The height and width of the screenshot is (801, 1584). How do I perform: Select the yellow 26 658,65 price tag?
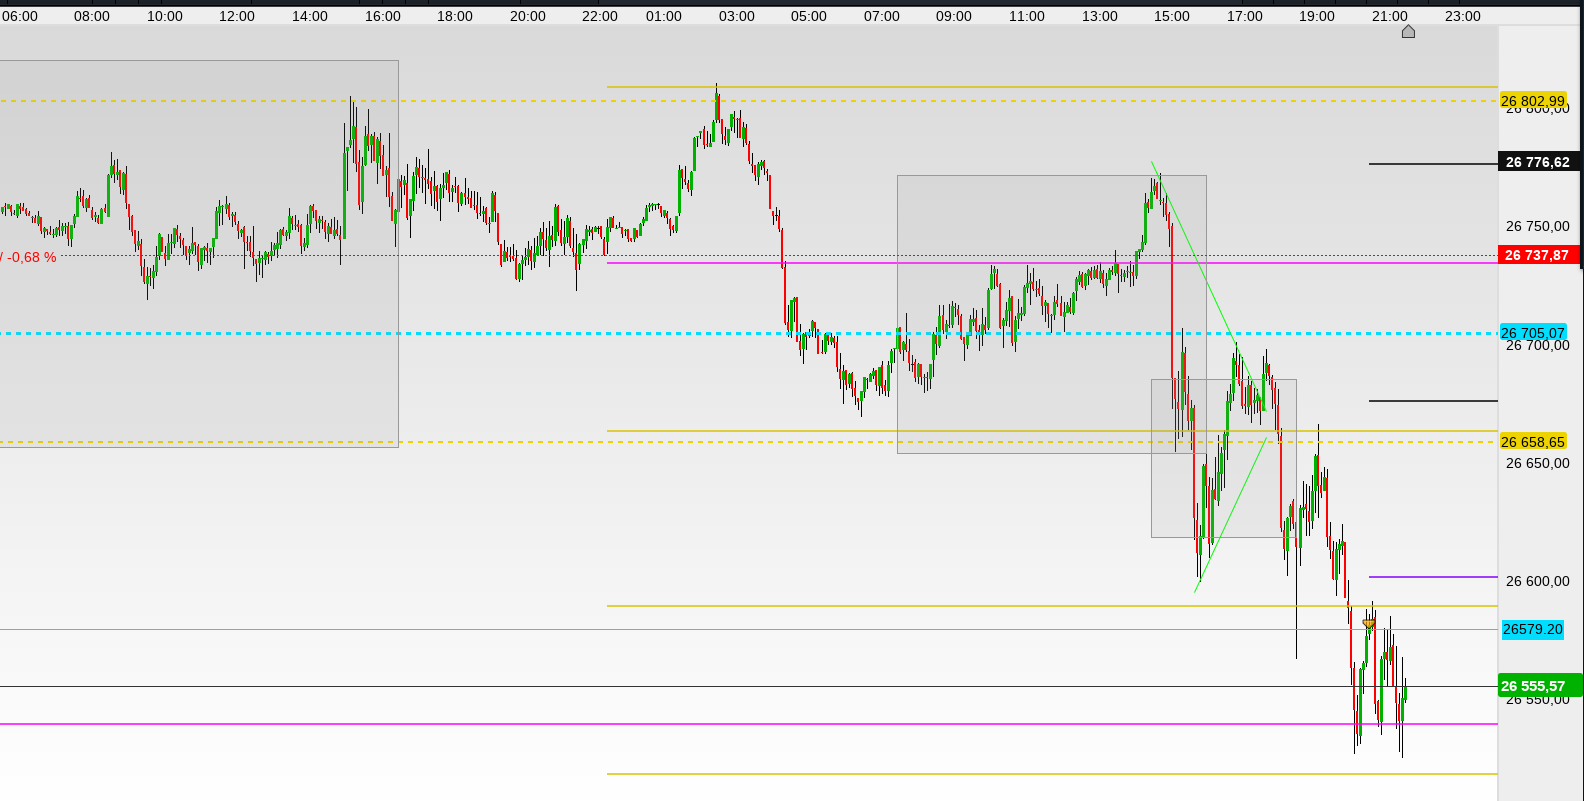click(x=1532, y=442)
